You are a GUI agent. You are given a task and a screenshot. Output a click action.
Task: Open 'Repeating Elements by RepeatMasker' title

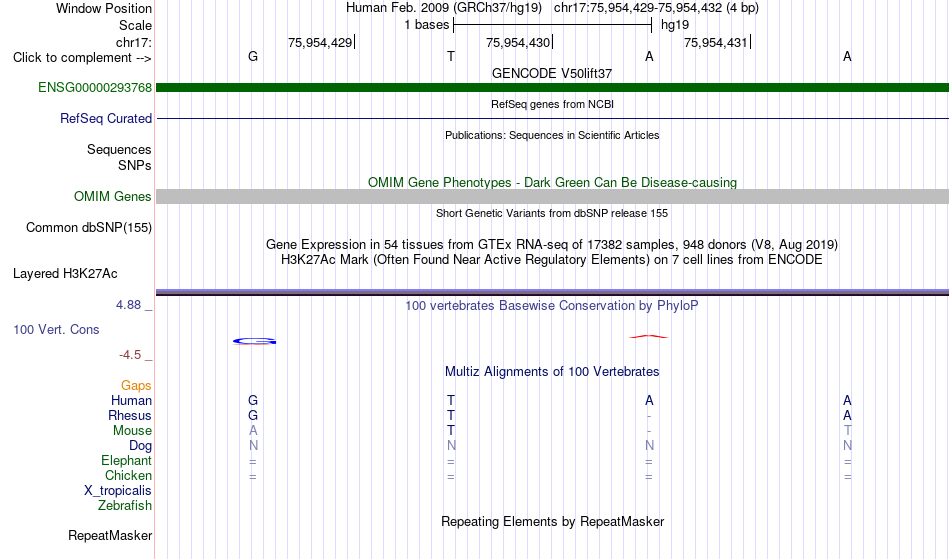pos(552,521)
